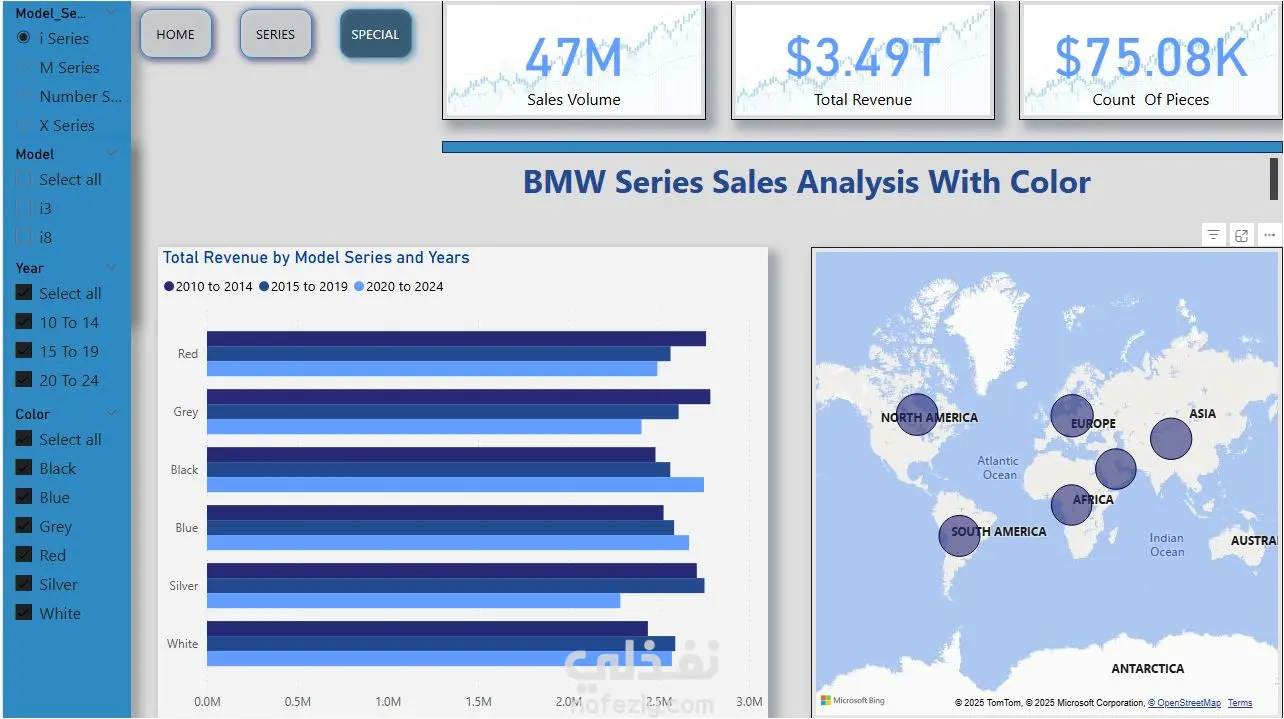Click the Terms link on the map
Screen dimensions: 1284x719
[1240, 703]
